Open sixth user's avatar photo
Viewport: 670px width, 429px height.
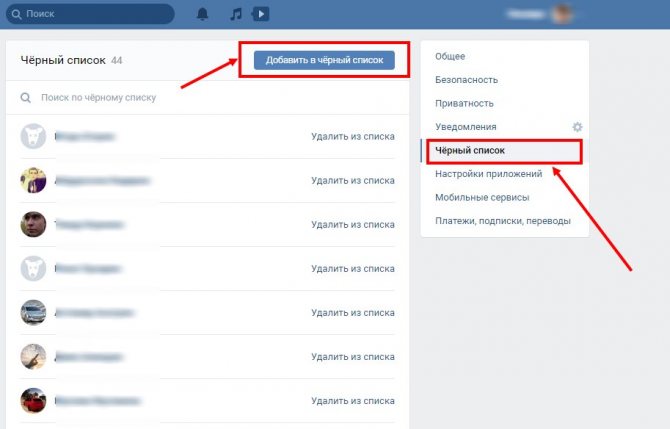pyautogui.click(x=33, y=356)
